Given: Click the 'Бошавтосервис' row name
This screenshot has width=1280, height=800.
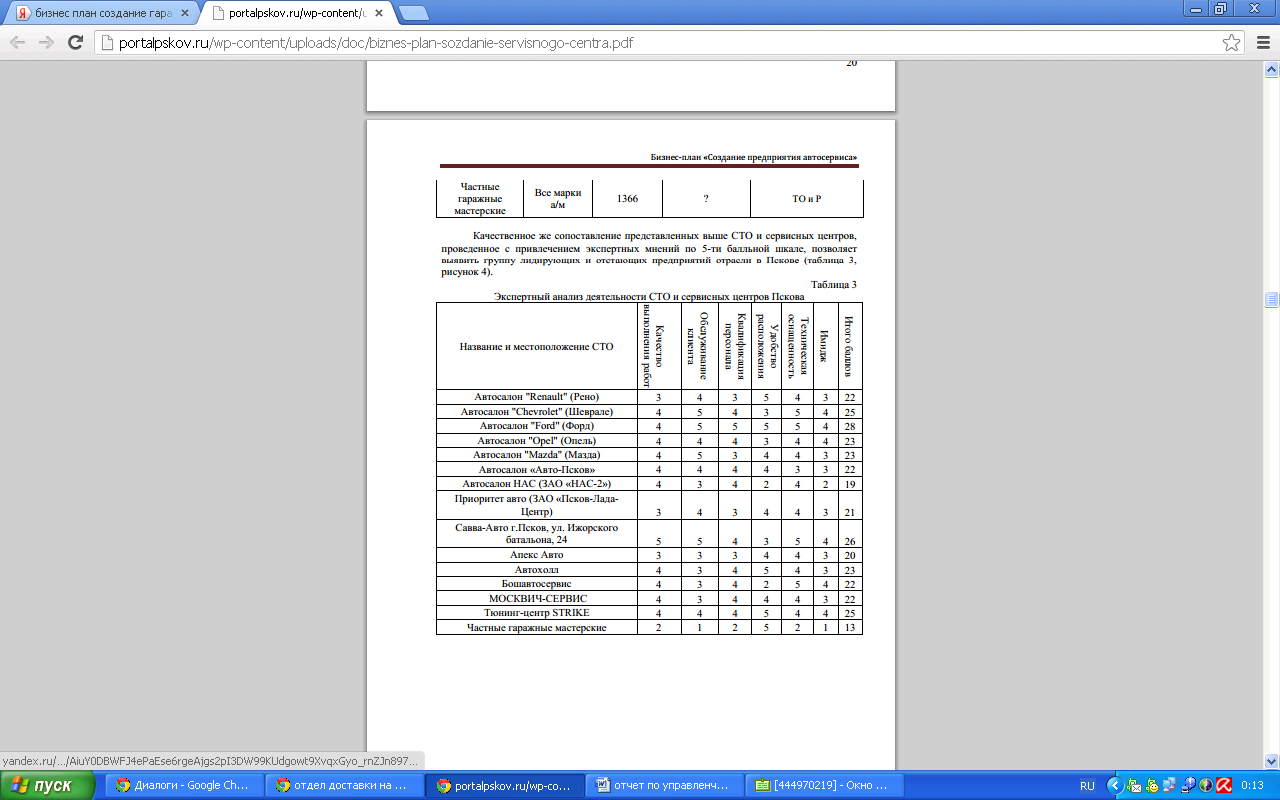Looking at the screenshot, I should (x=536, y=583).
